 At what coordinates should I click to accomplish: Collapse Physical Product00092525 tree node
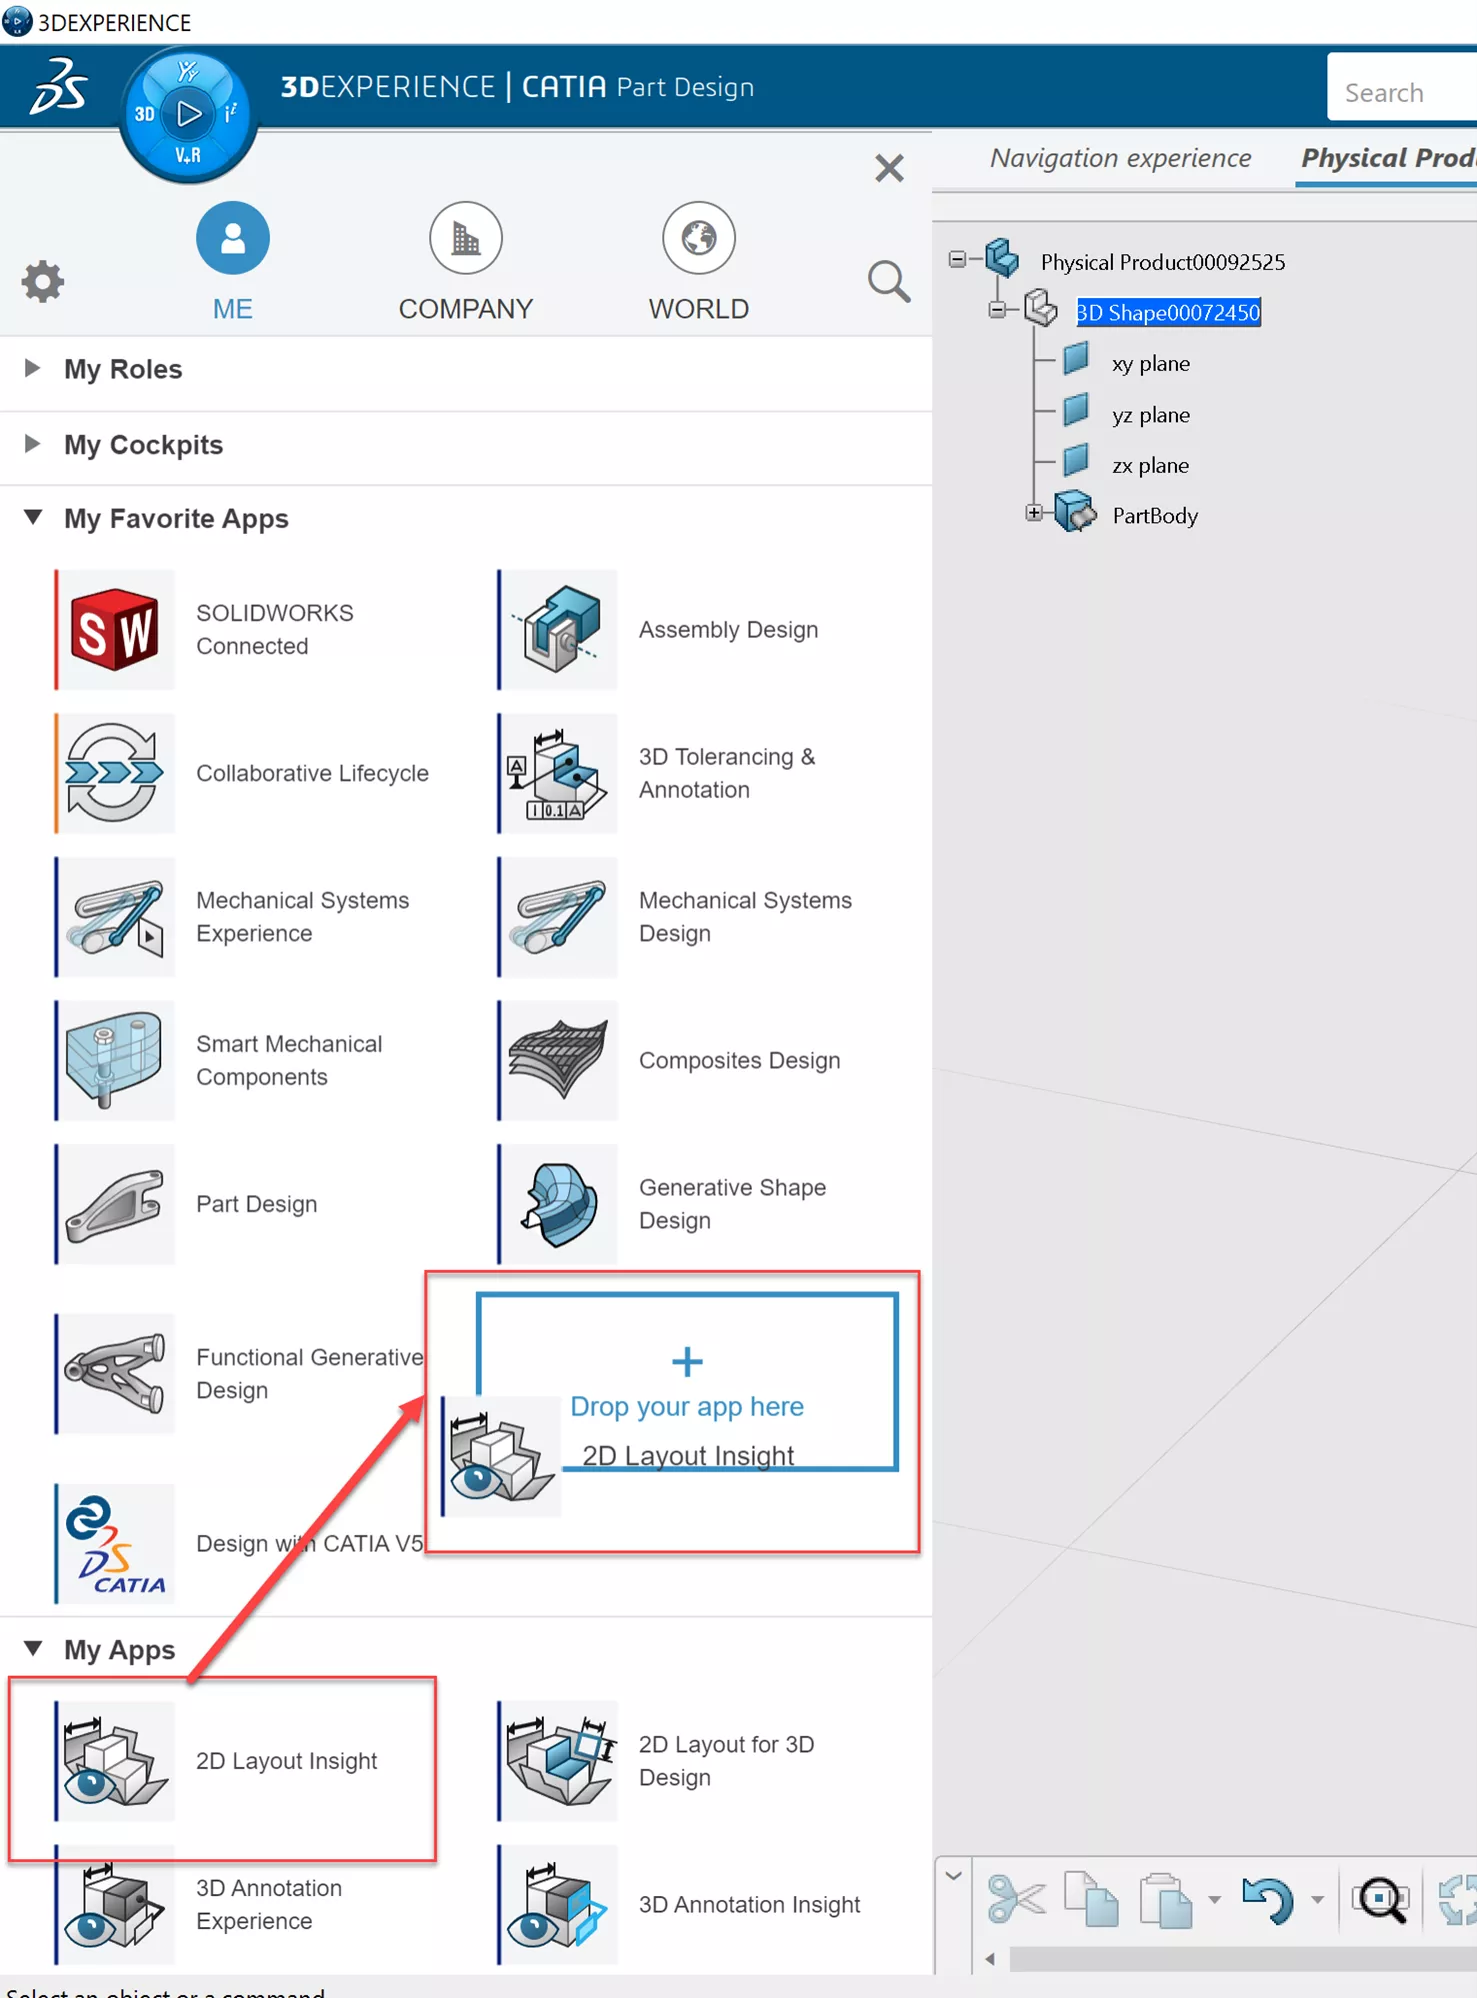point(957,260)
